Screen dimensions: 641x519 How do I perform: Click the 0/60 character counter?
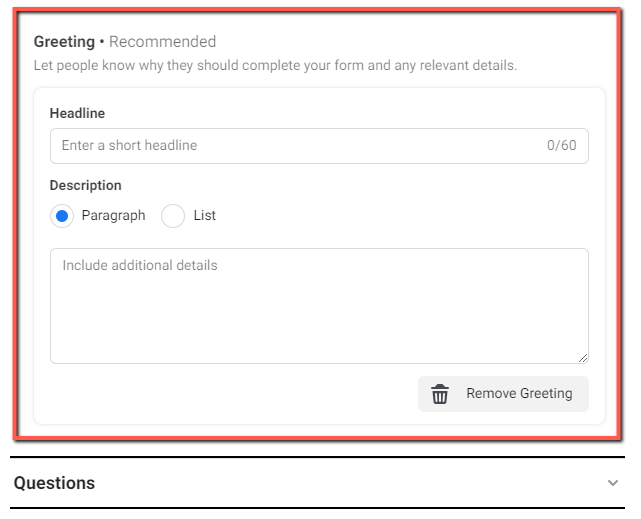pos(562,145)
